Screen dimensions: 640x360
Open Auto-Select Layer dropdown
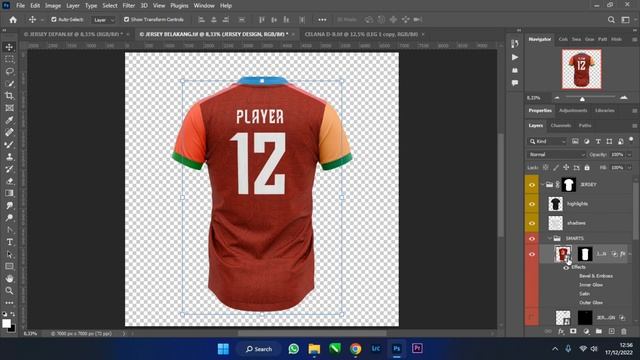click(104, 20)
